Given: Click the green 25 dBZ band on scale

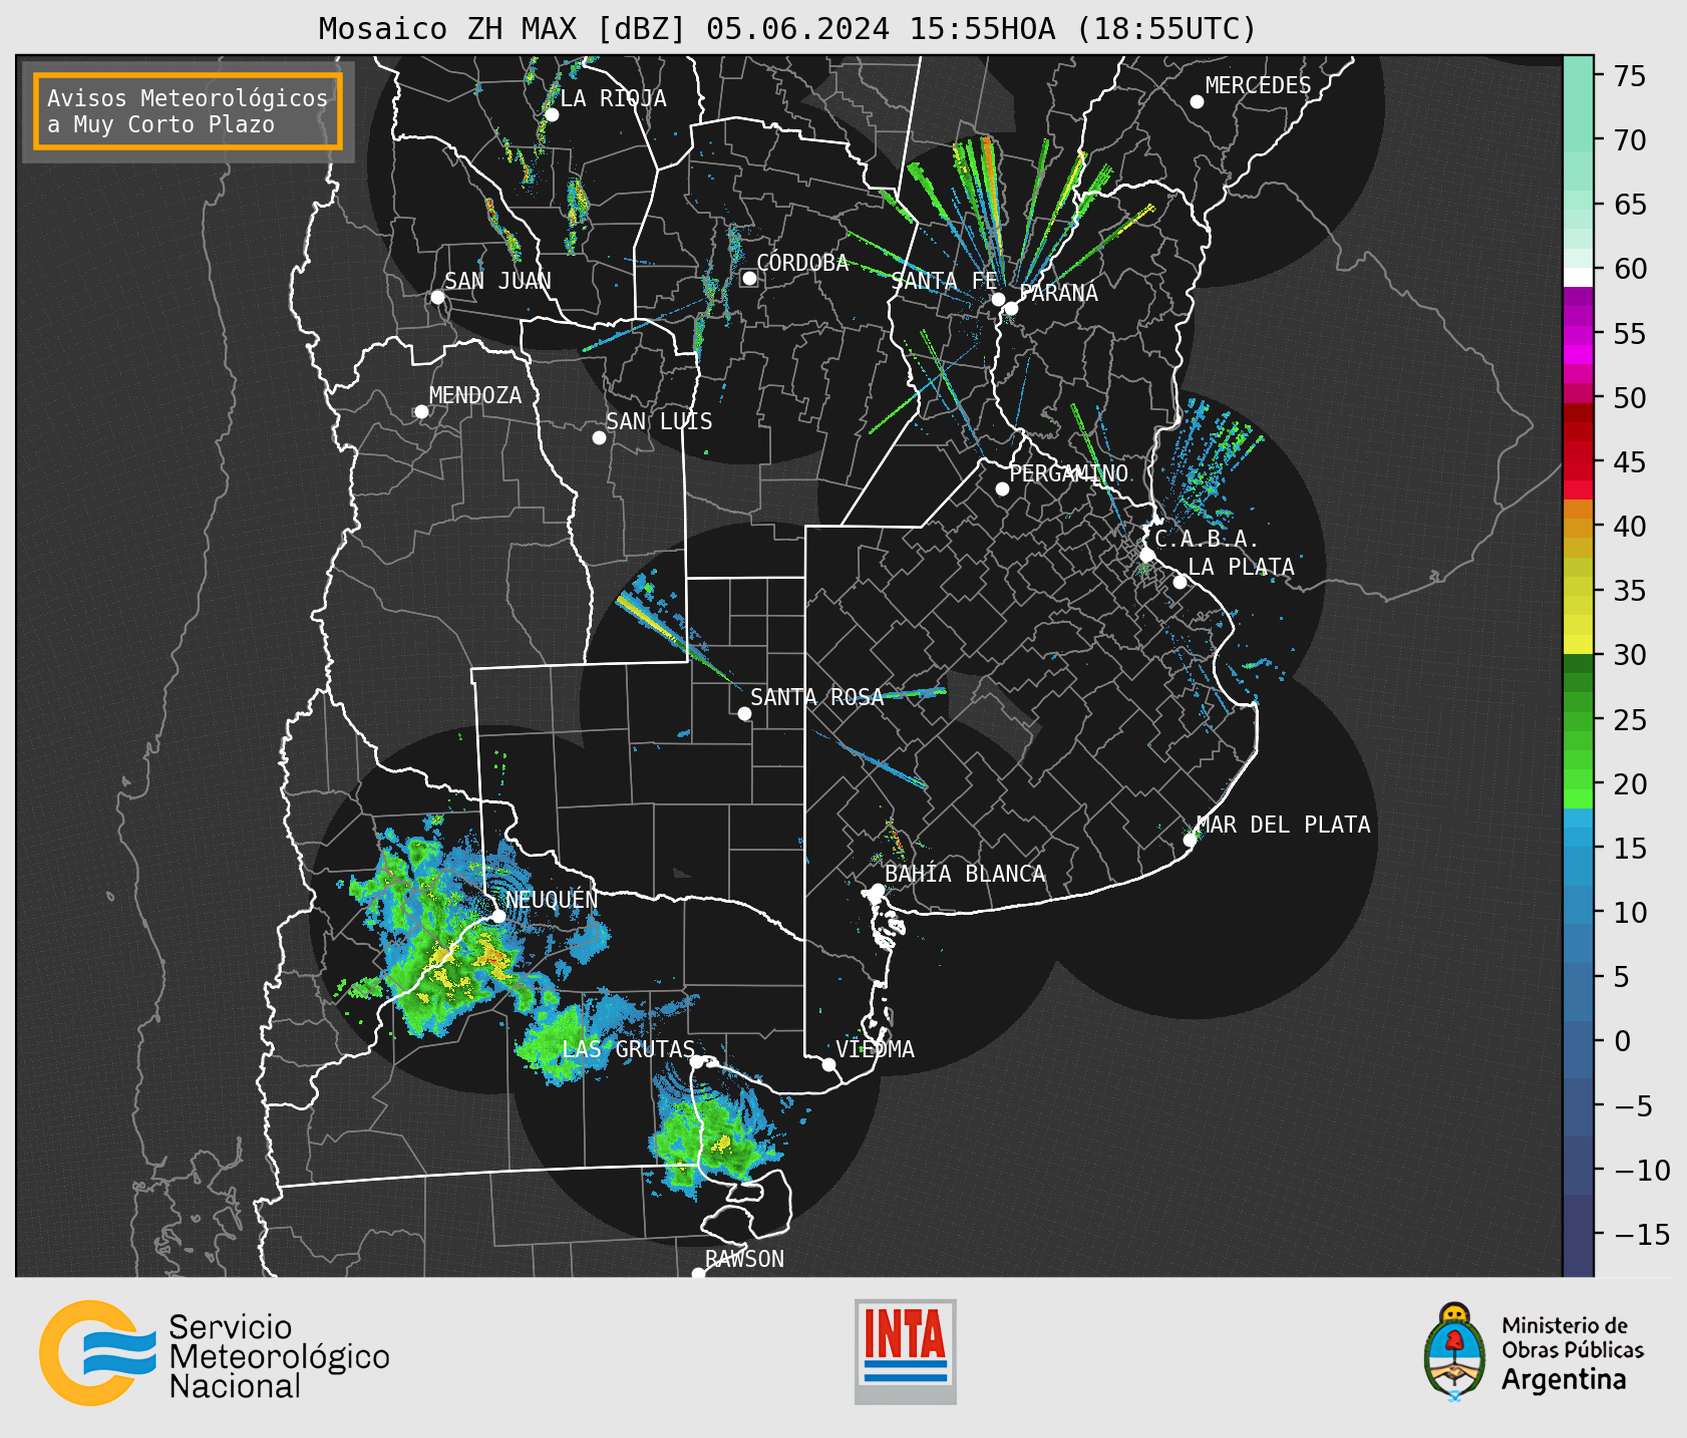Looking at the screenshot, I should tap(1577, 719).
